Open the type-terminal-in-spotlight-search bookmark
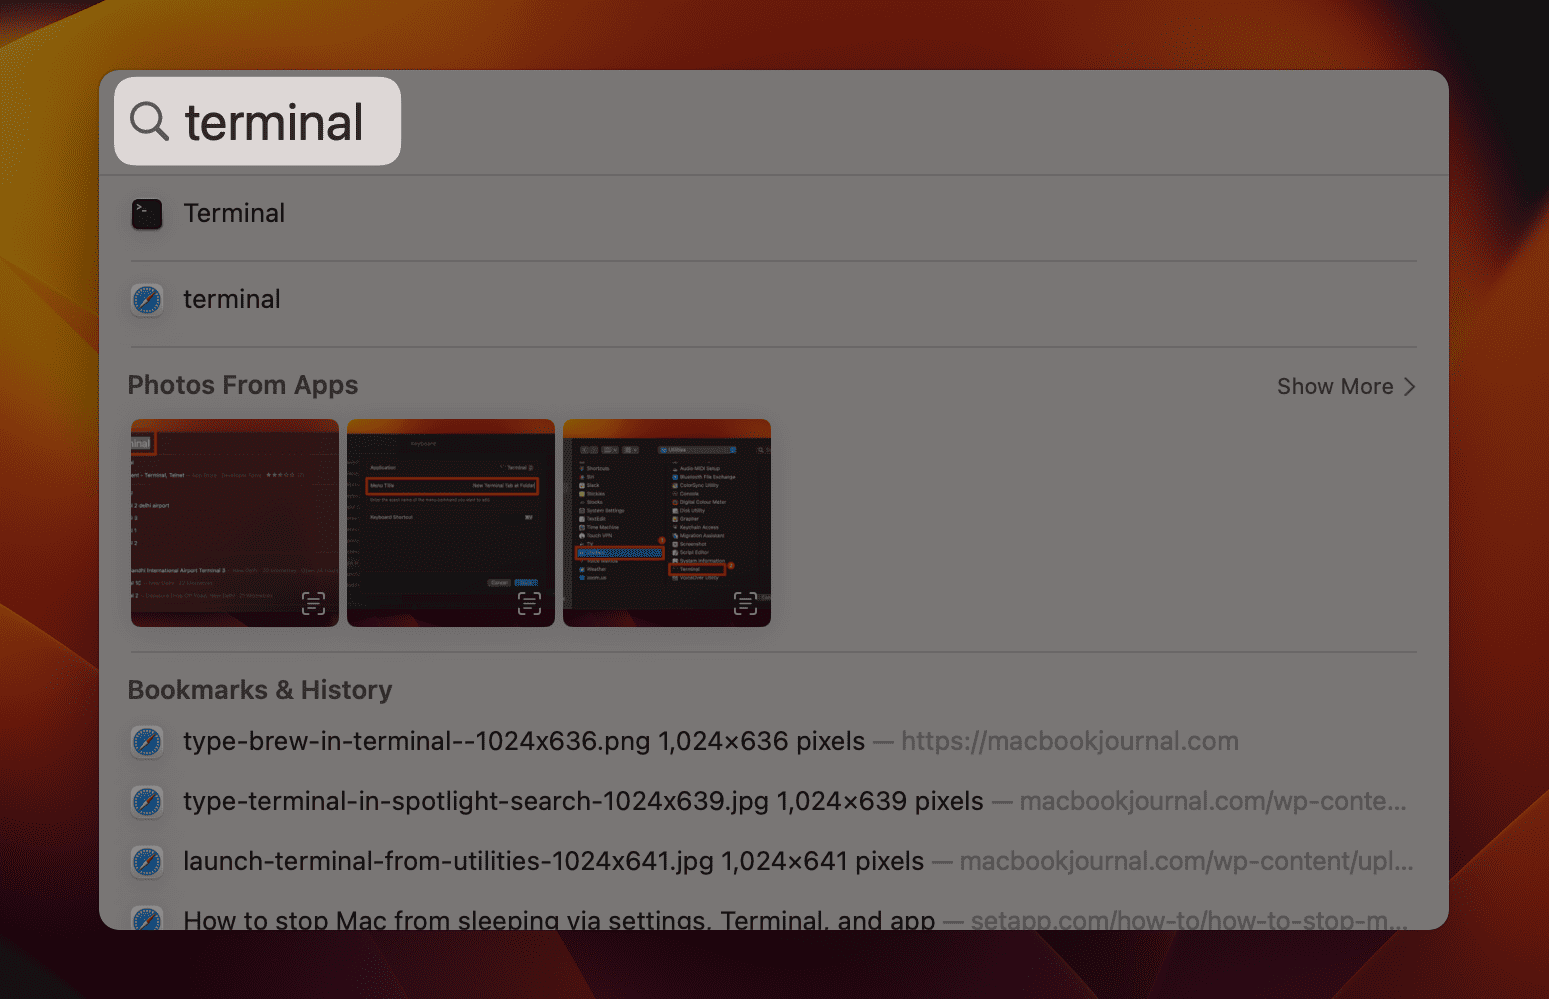 click(x=580, y=800)
